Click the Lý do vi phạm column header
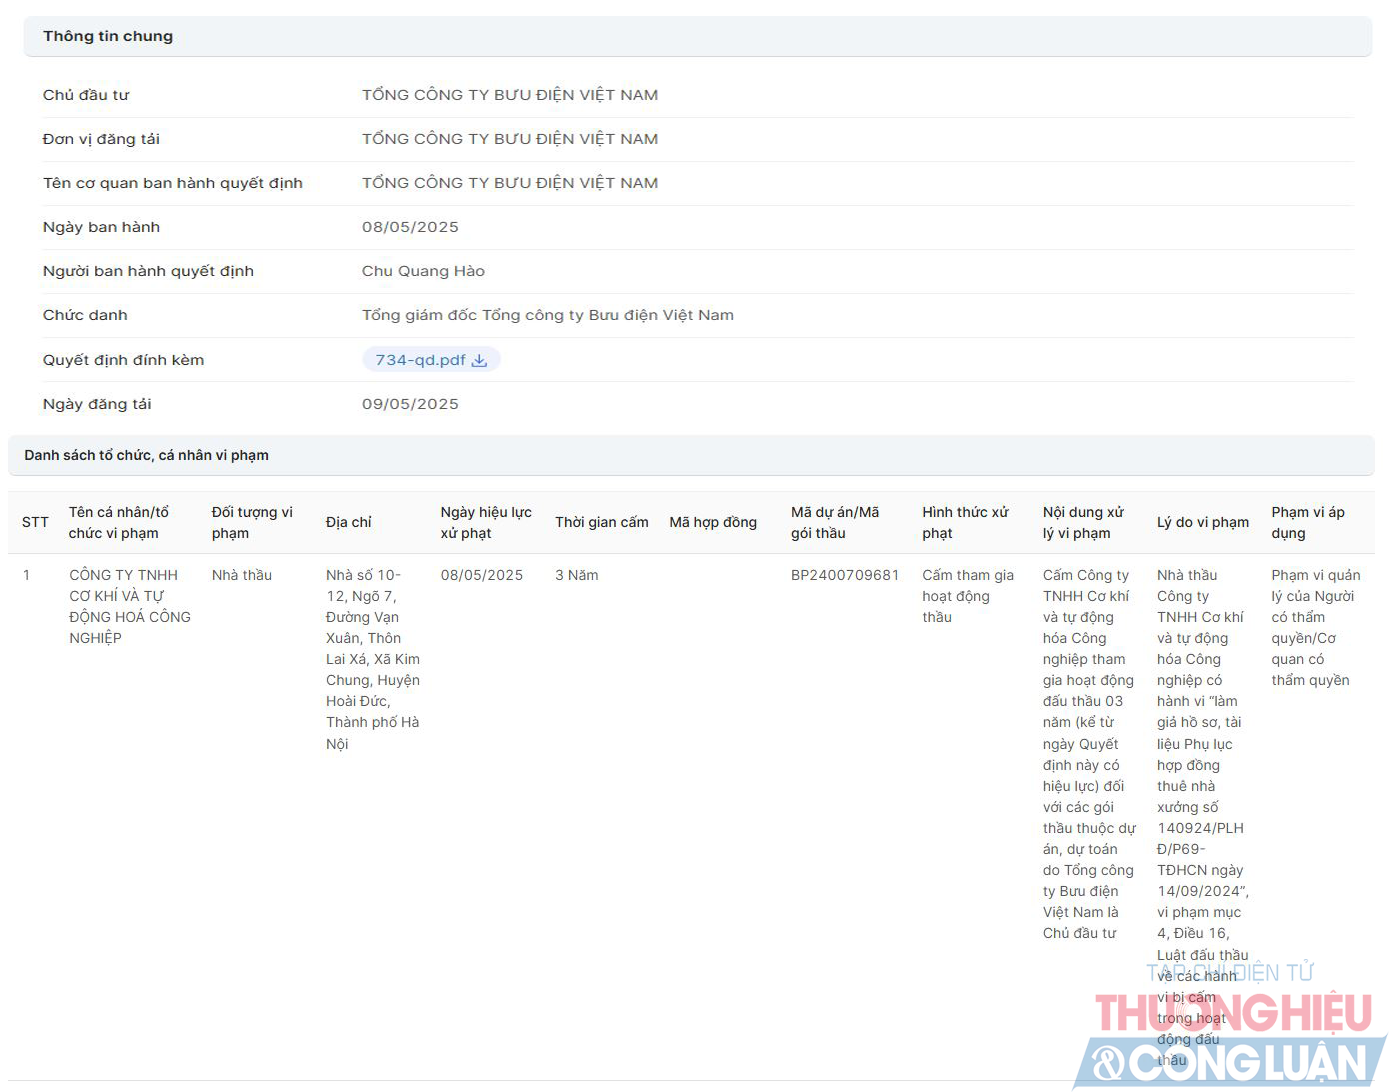Image resolution: width=1389 pixels, height=1092 pixels. pos(1202,522)
